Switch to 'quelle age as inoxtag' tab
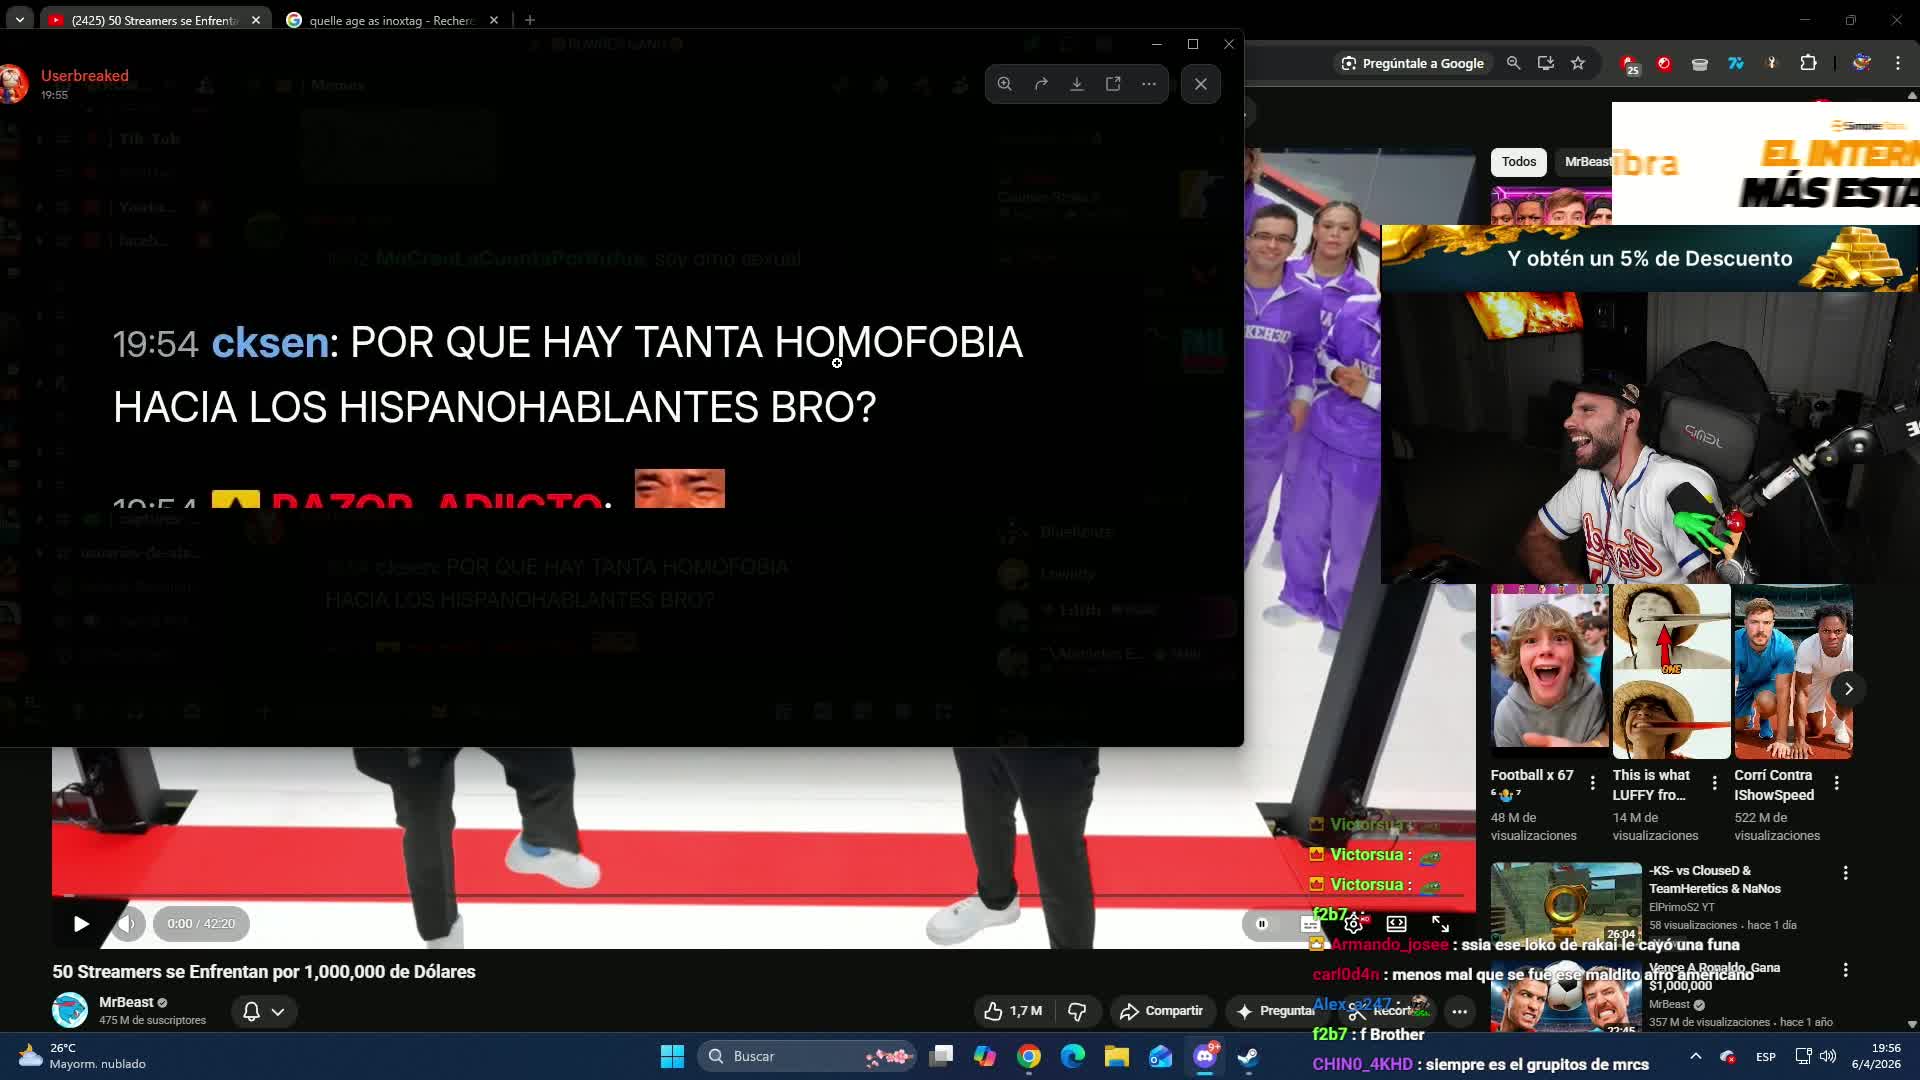This screenshot has height=1080, width=1920. pyautogui.click(x=392, y=20)
